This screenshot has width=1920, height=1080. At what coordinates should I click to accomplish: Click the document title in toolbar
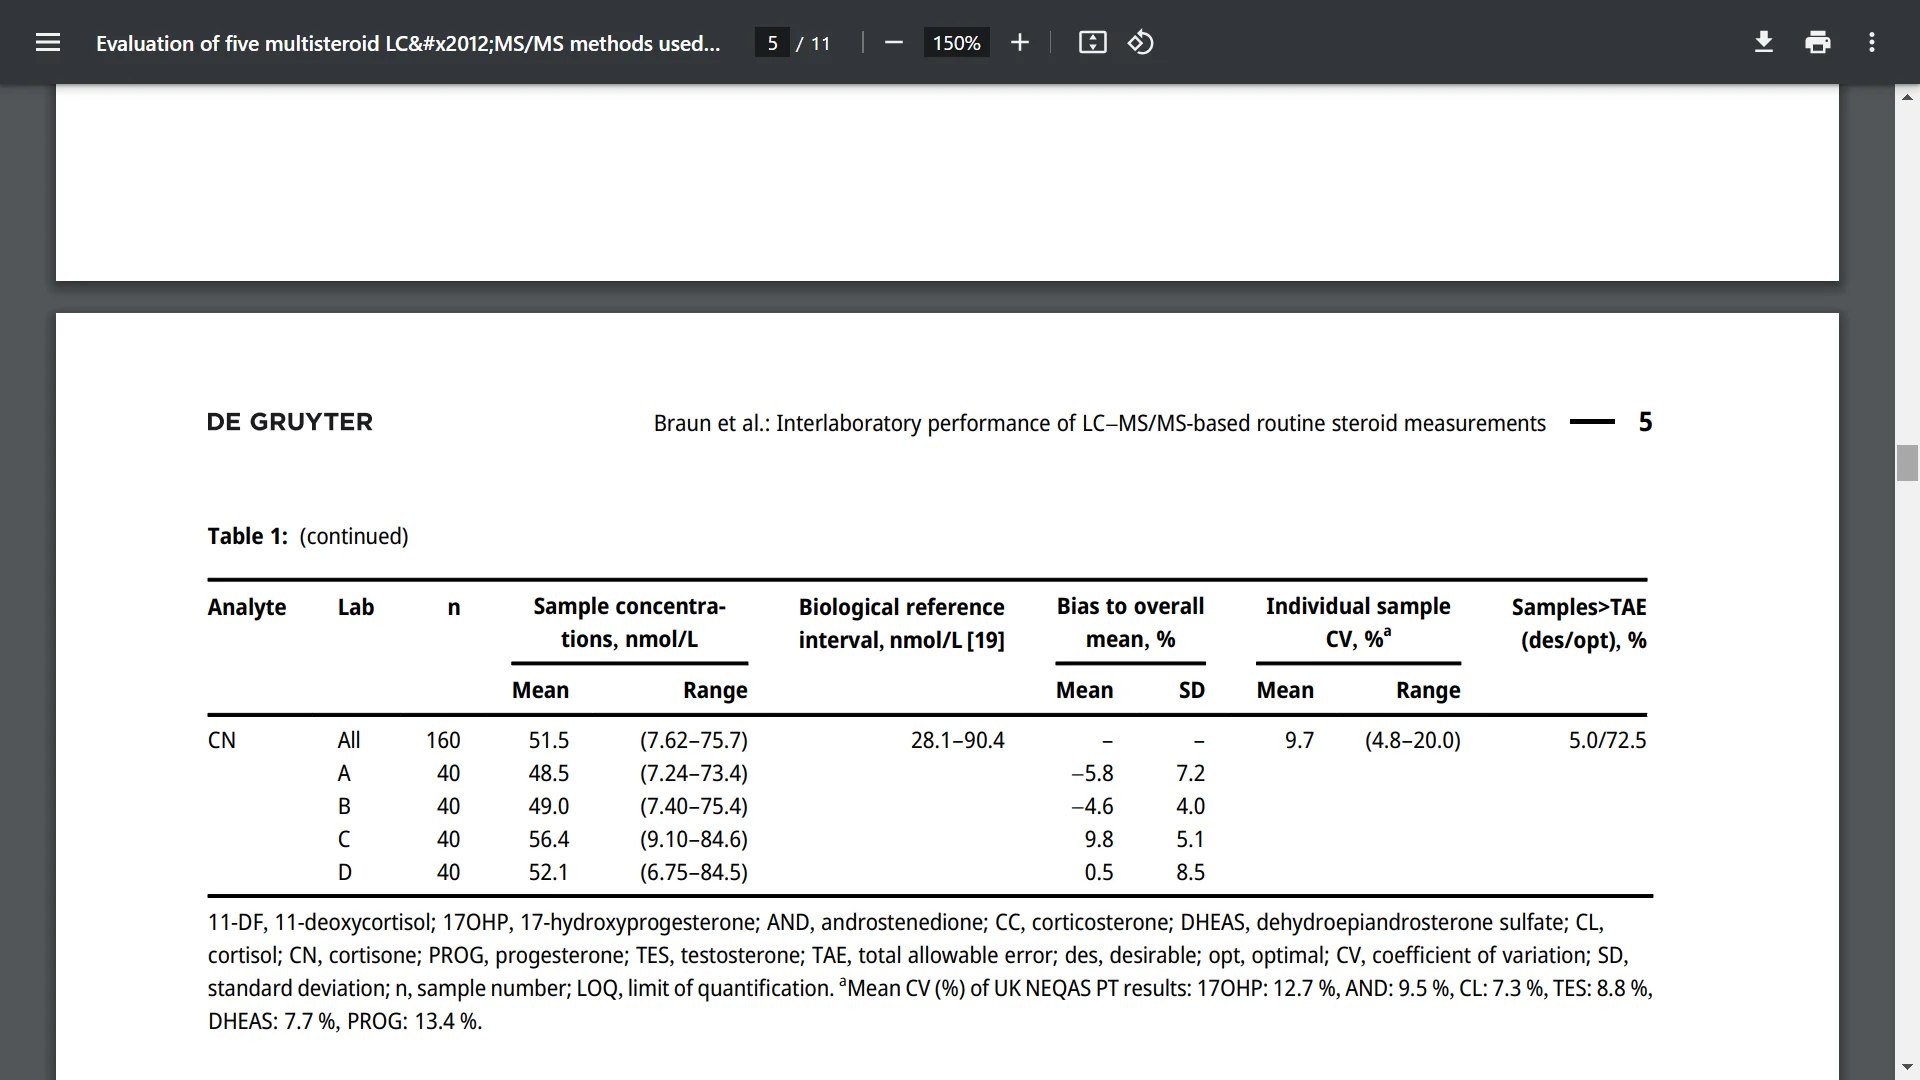408,43
